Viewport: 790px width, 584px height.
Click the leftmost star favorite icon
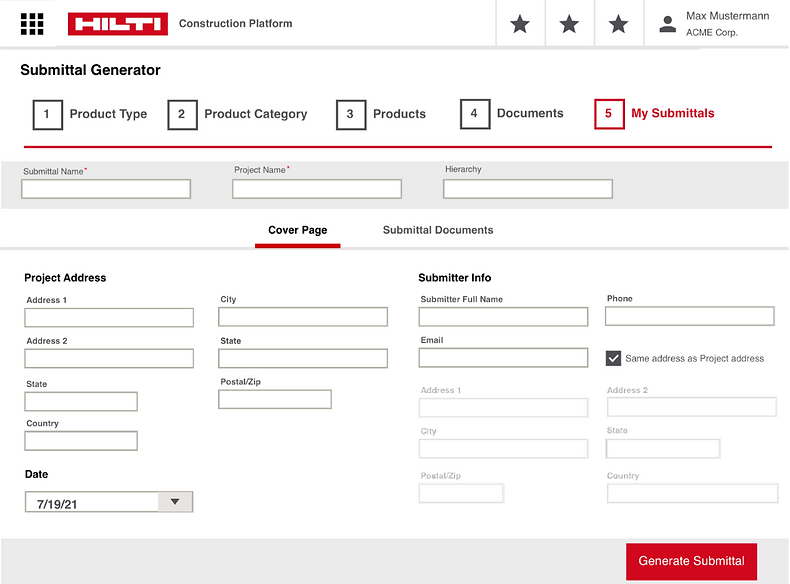click(520, 24)
